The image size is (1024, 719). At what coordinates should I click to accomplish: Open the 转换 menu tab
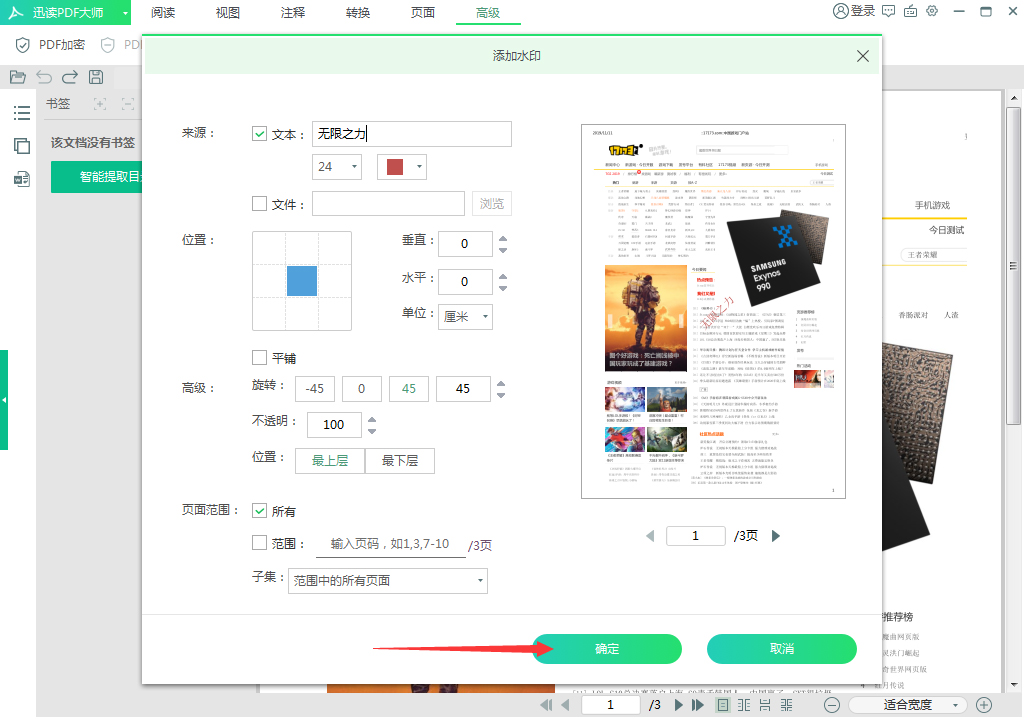[357, 14]
